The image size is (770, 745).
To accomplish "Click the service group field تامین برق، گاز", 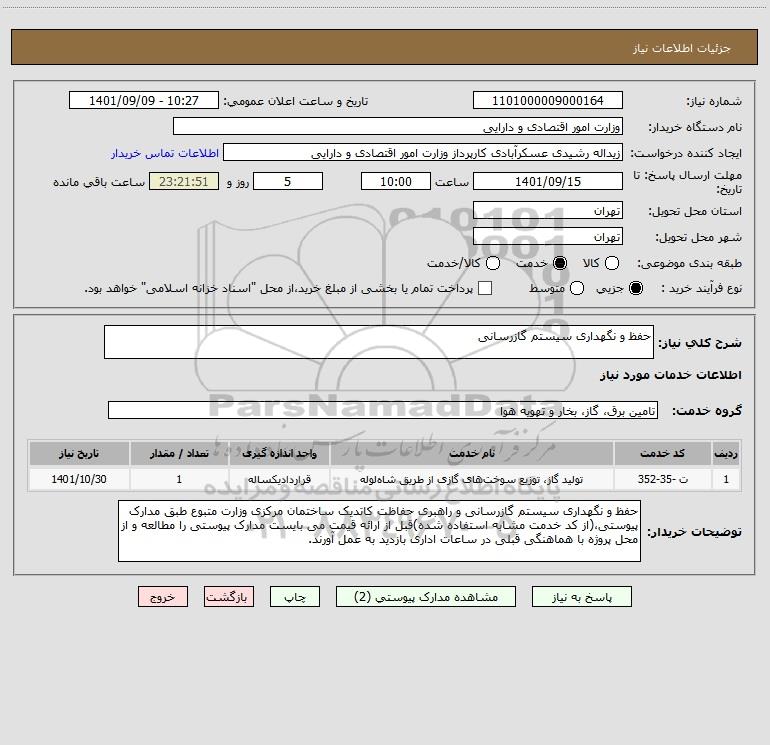I will (x=383, y=410).
